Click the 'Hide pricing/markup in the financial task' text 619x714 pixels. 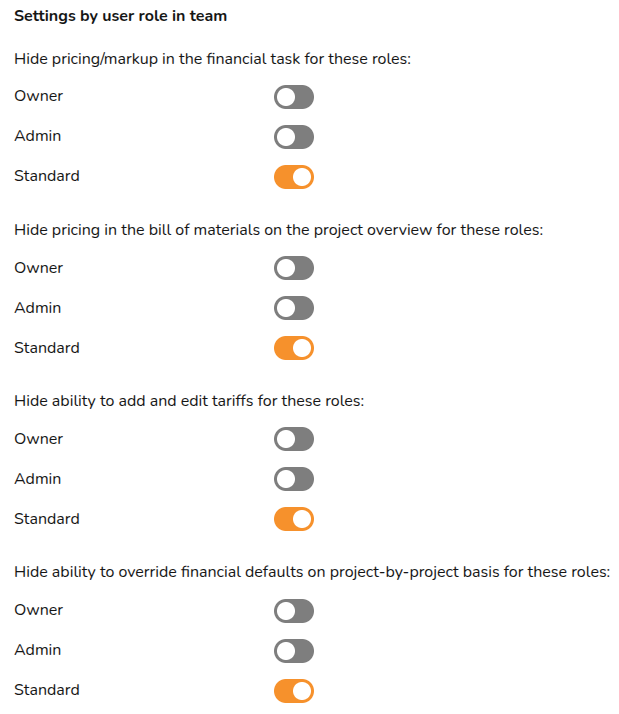[213, 59]
